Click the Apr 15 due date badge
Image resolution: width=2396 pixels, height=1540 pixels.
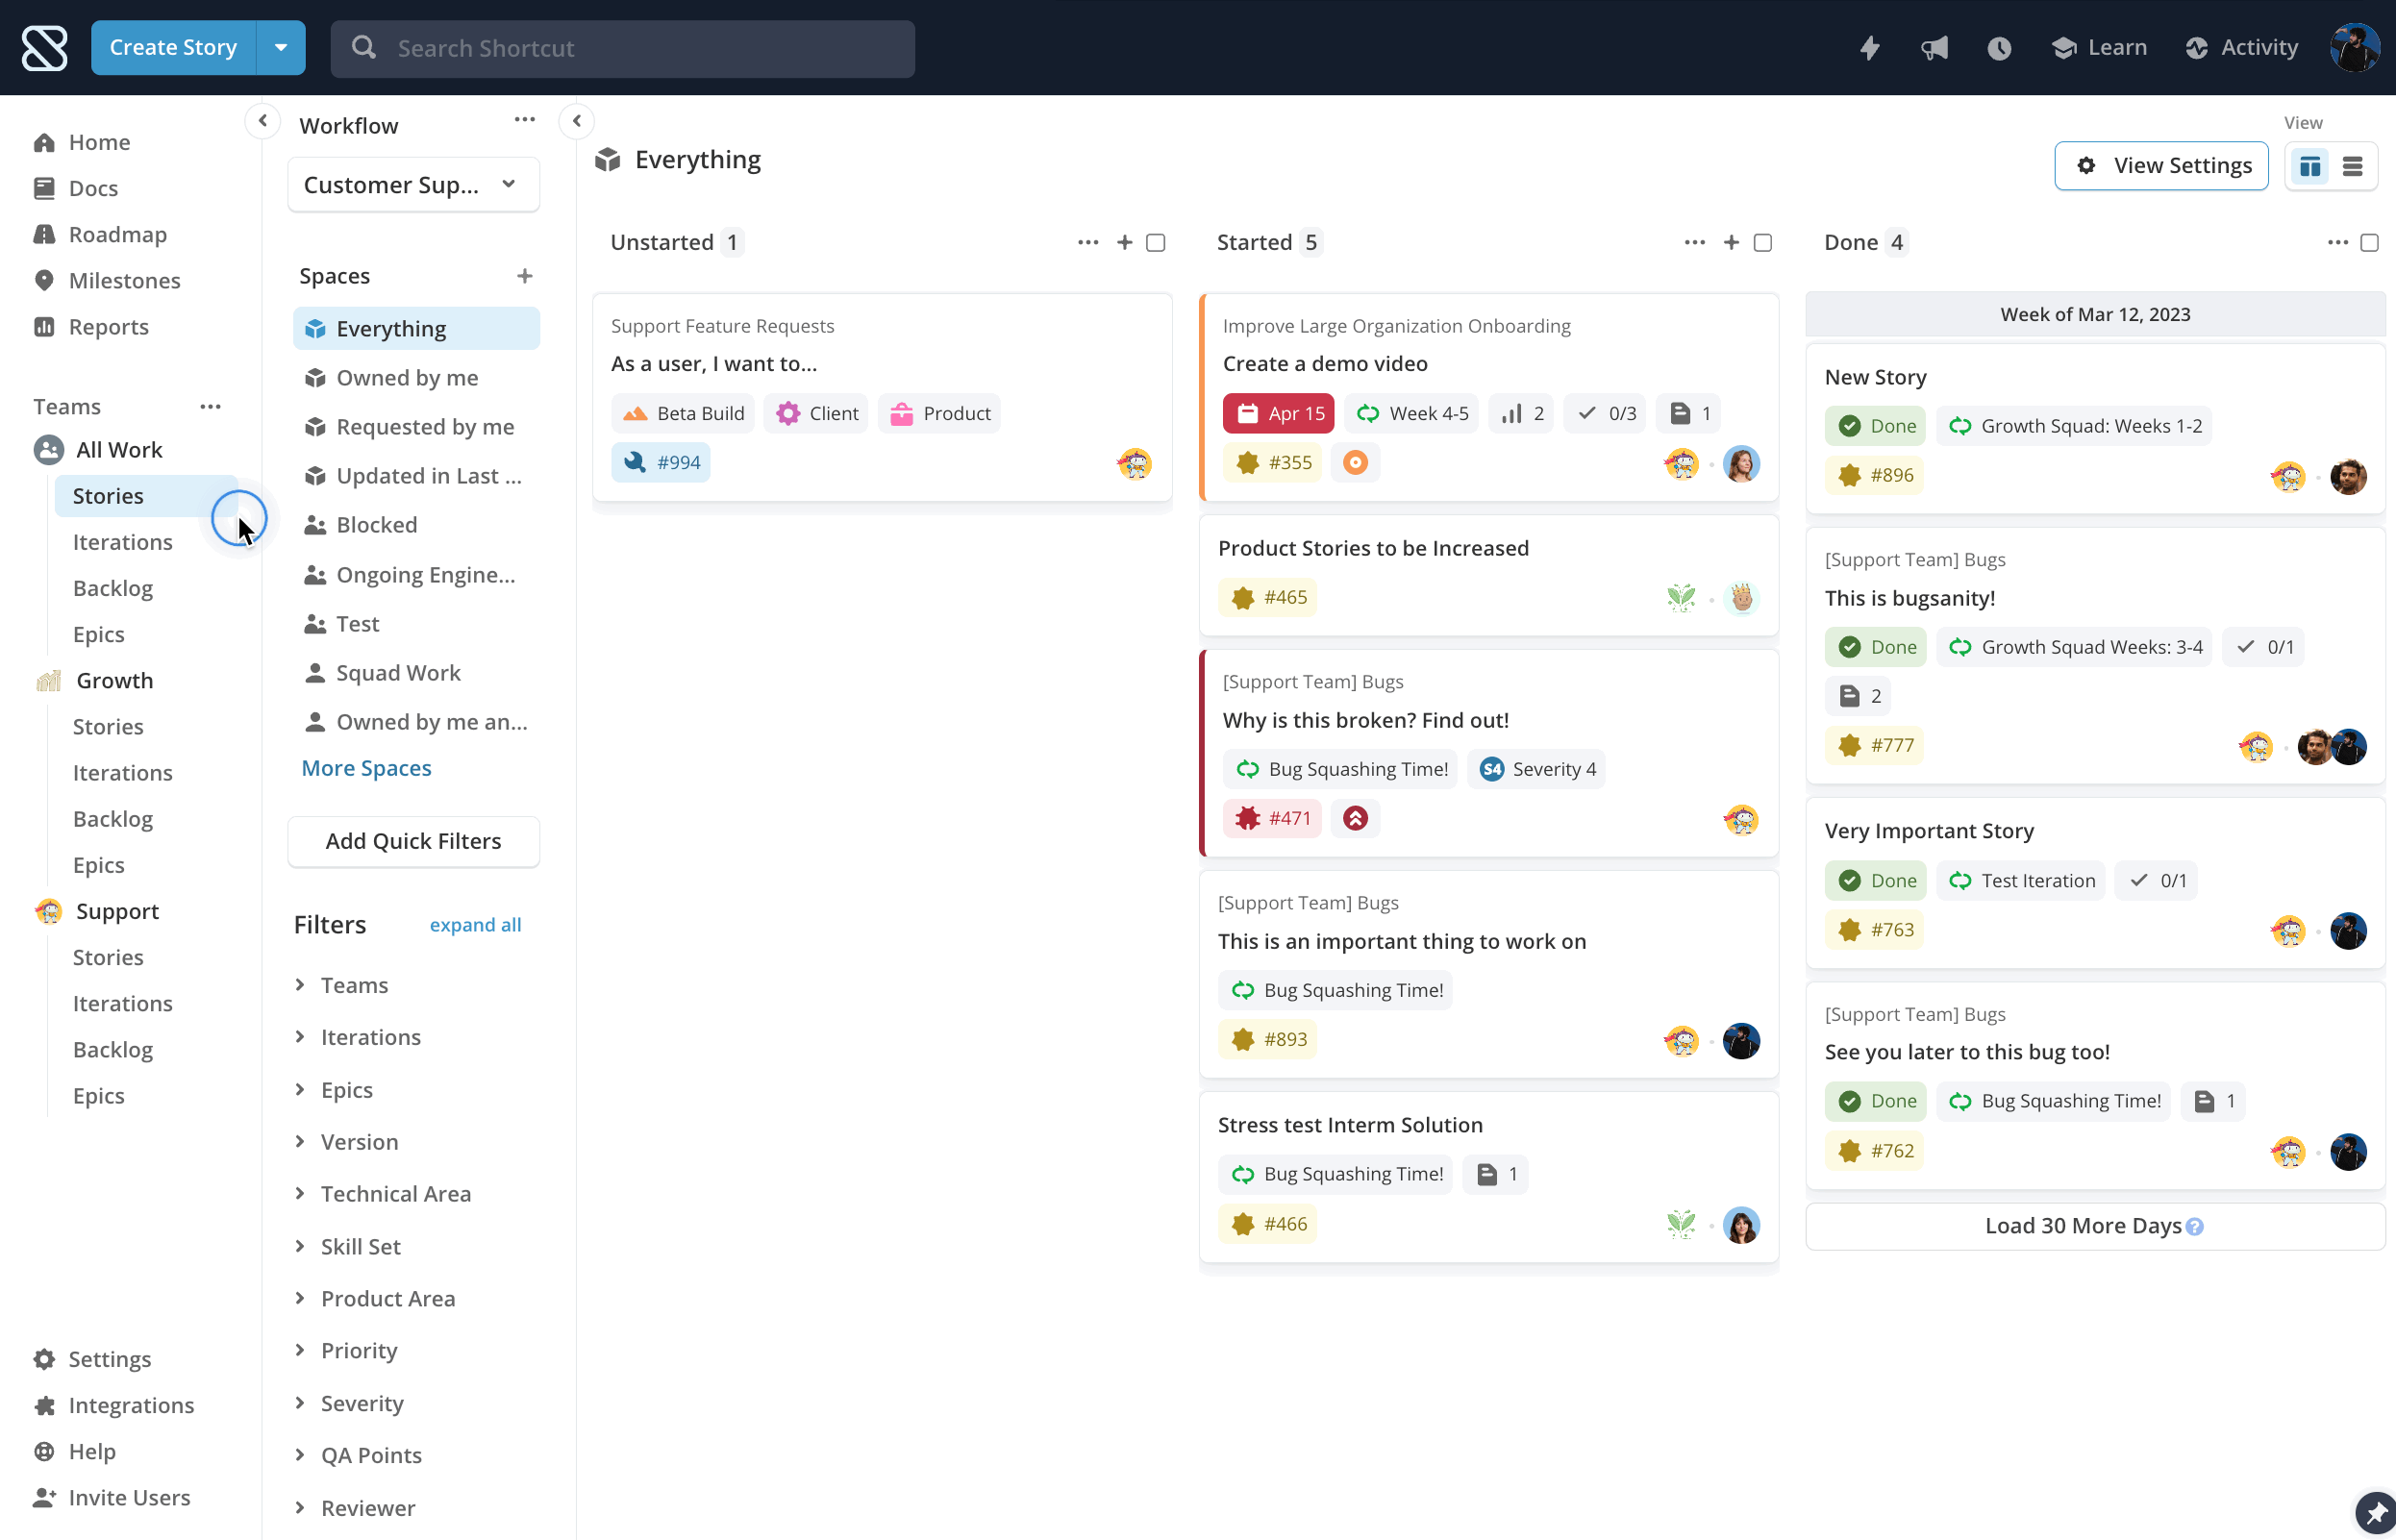click(x=1278, y=414)
